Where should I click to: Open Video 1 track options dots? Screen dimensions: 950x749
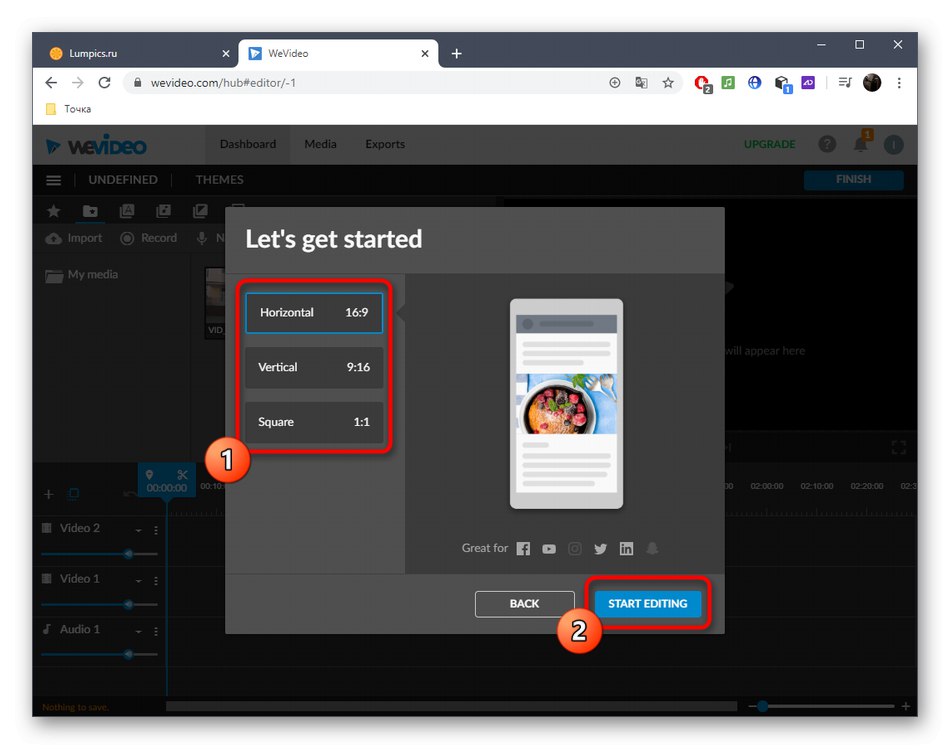[156, 581]
